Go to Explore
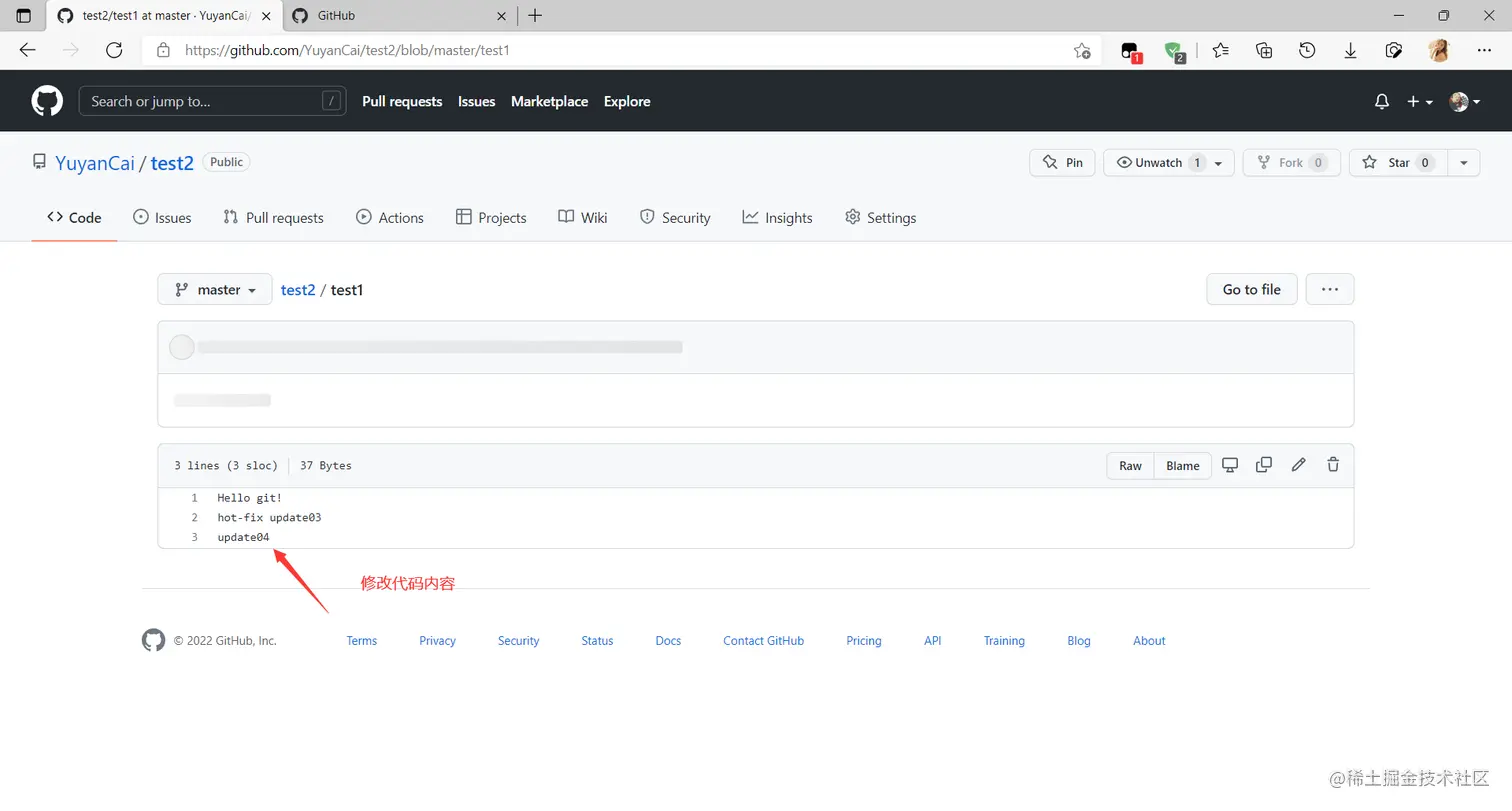Image resolution: width=1512 pixels, height=811 pixels. 627,101
